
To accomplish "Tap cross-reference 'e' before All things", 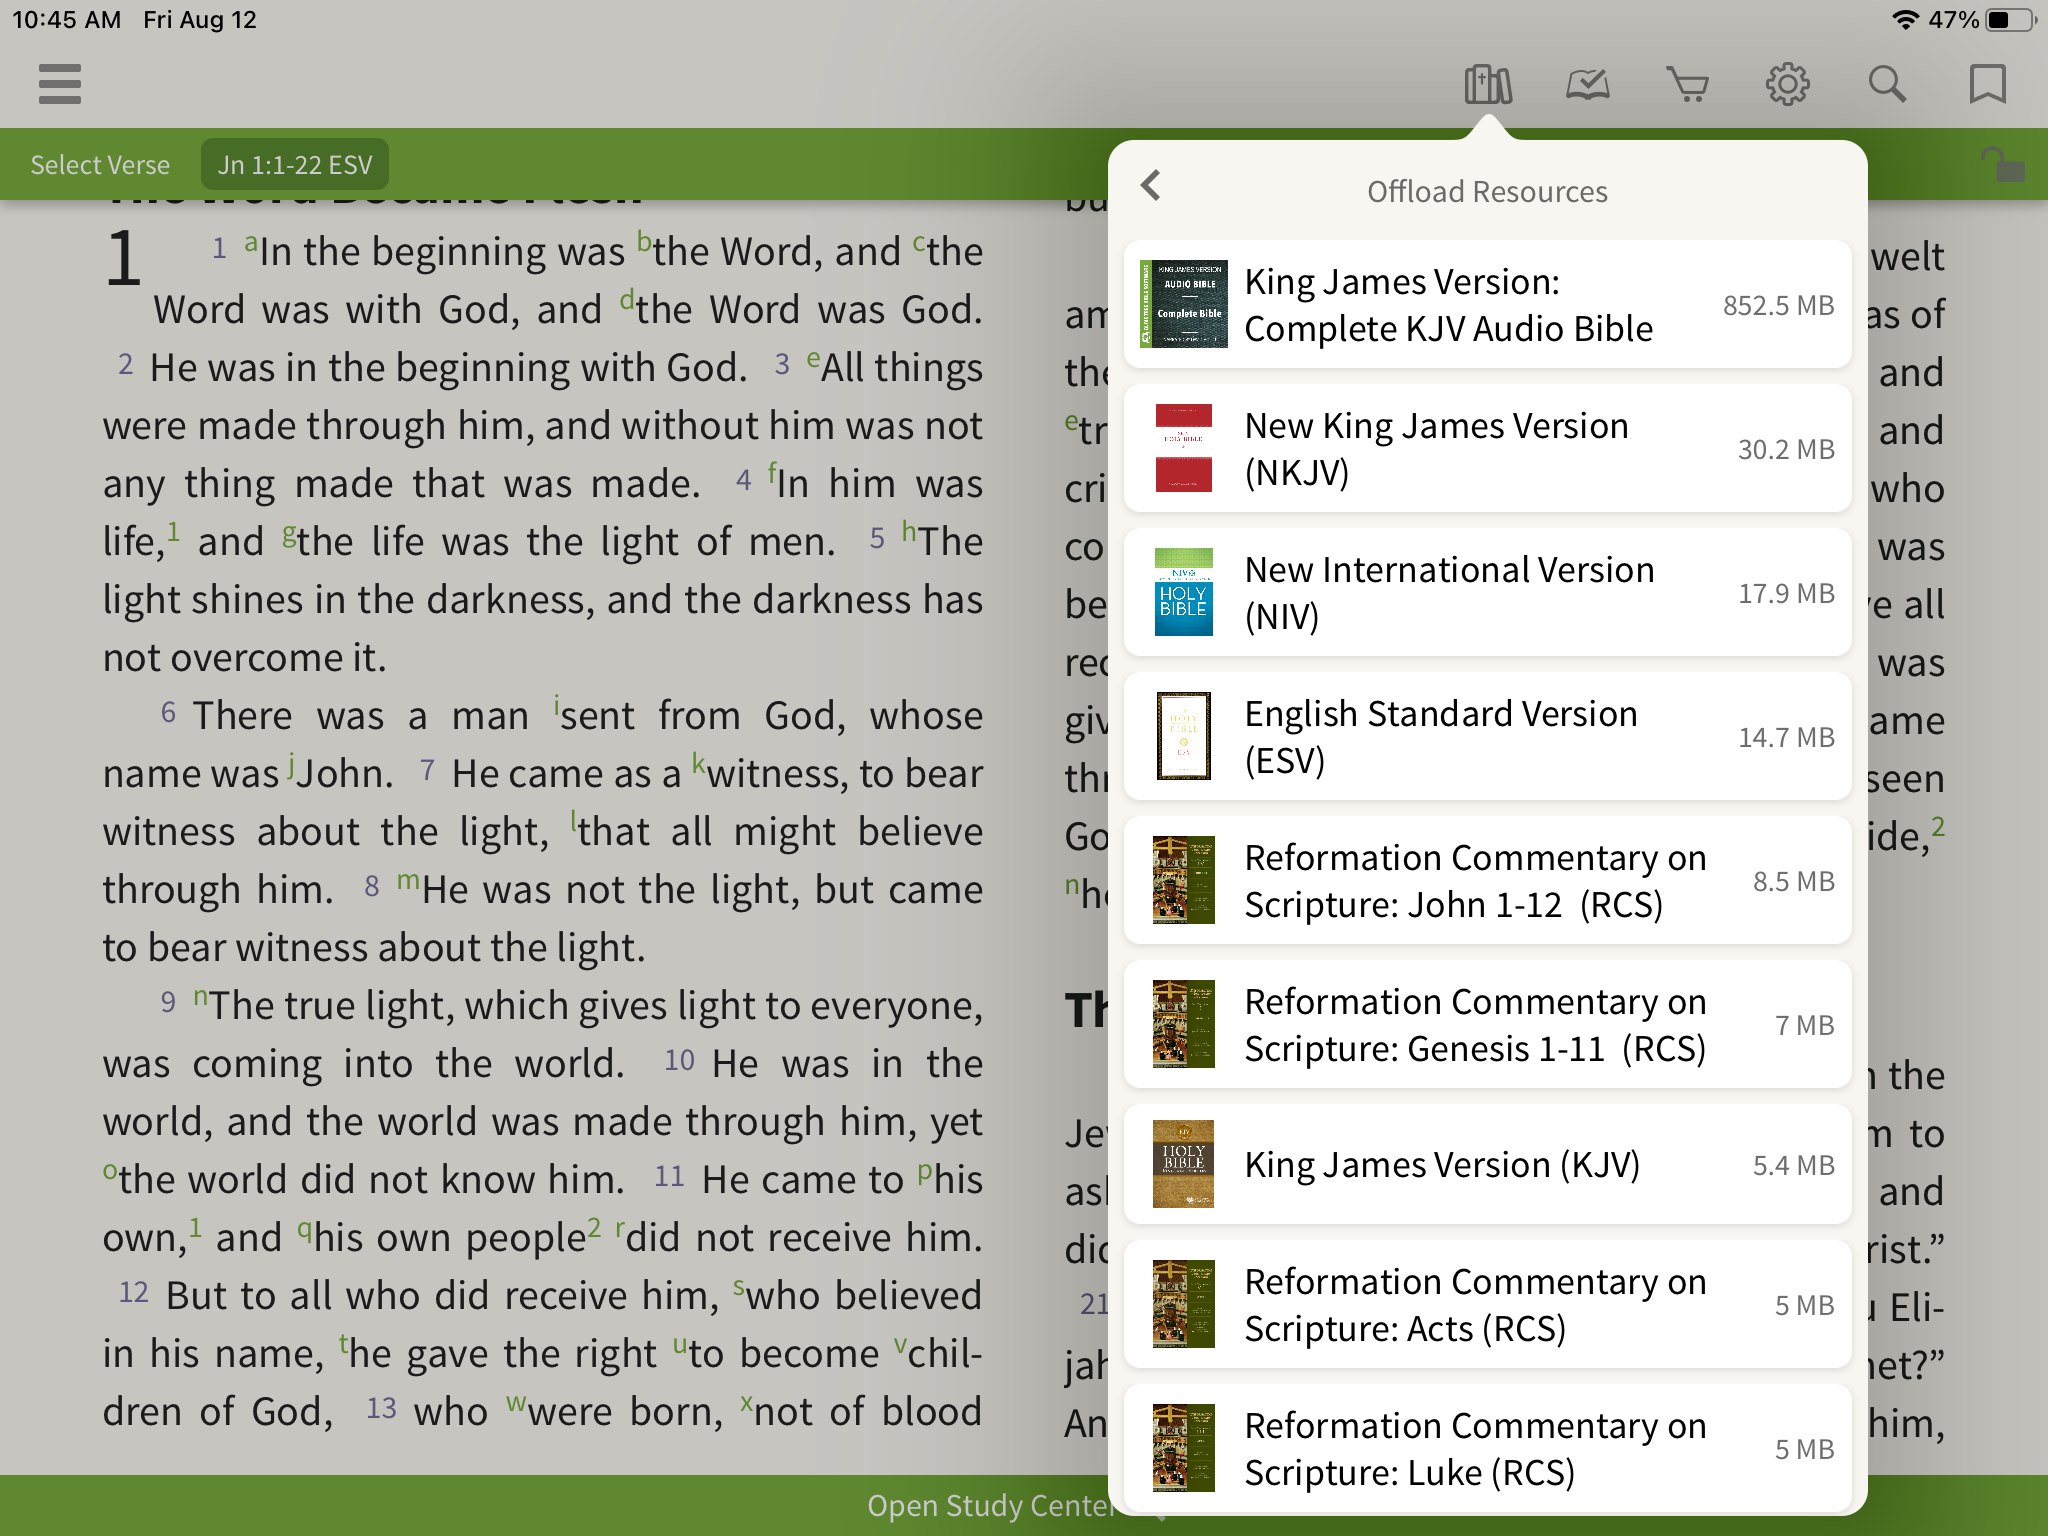I will (x=813, y=359).
